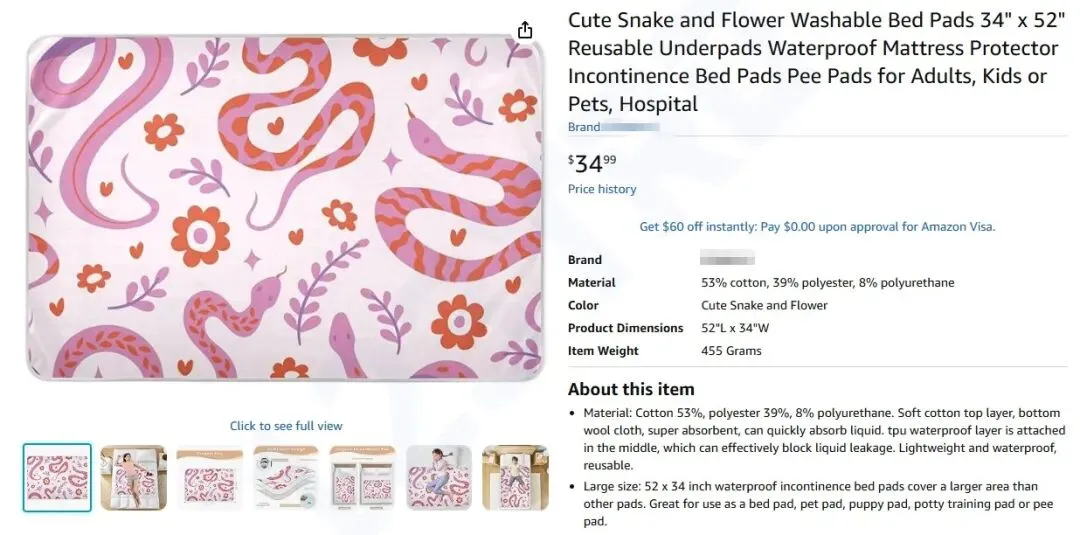The image size is (1080, 535).
Task: Select the first pad pattern thumbnail
Action: coord(57,477)
